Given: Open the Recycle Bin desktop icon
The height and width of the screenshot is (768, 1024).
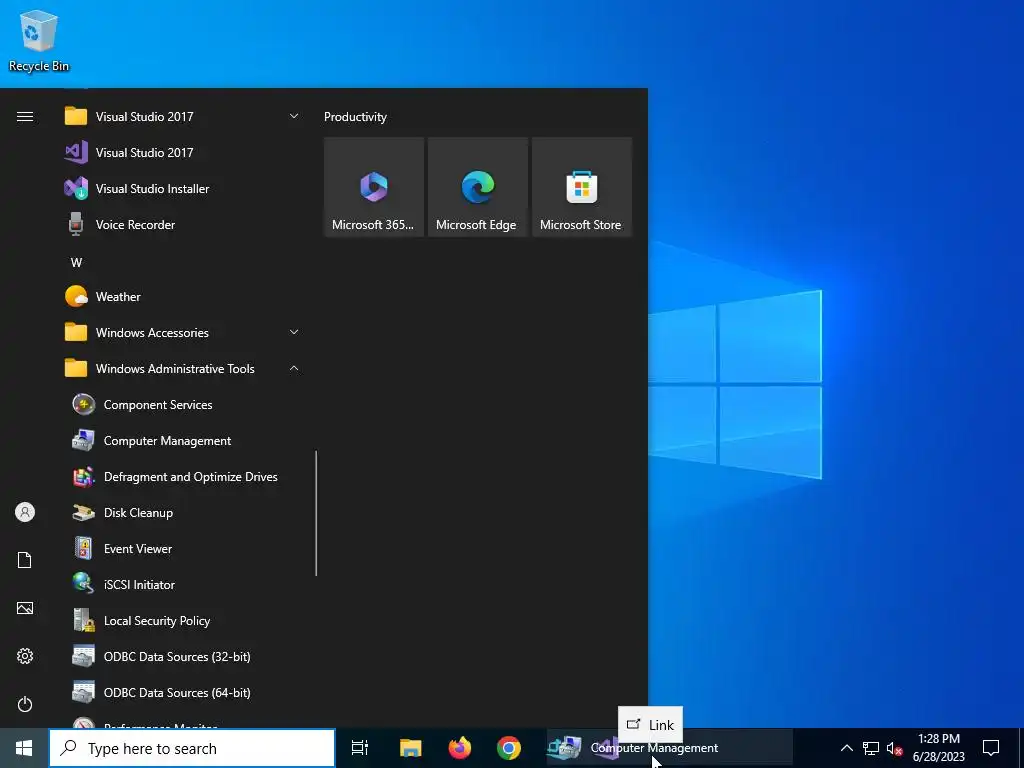Looking at the screenshot, I should [39, 40].
